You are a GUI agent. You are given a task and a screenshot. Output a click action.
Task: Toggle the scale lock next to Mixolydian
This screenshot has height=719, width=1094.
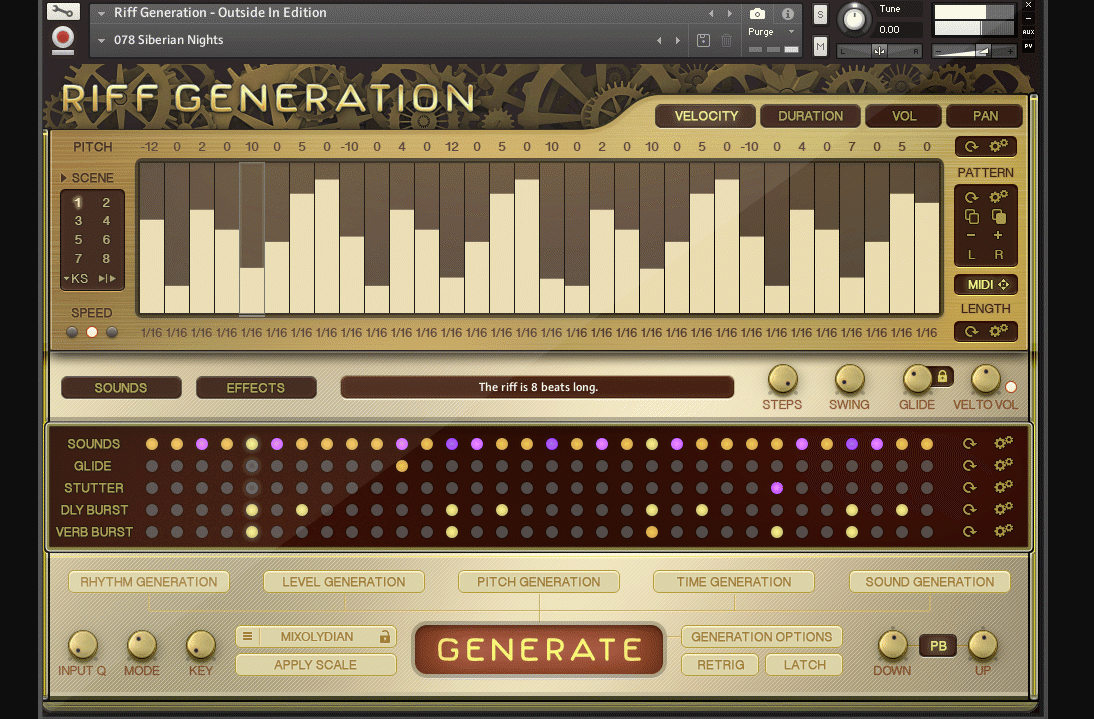click(x=384, y=636)
